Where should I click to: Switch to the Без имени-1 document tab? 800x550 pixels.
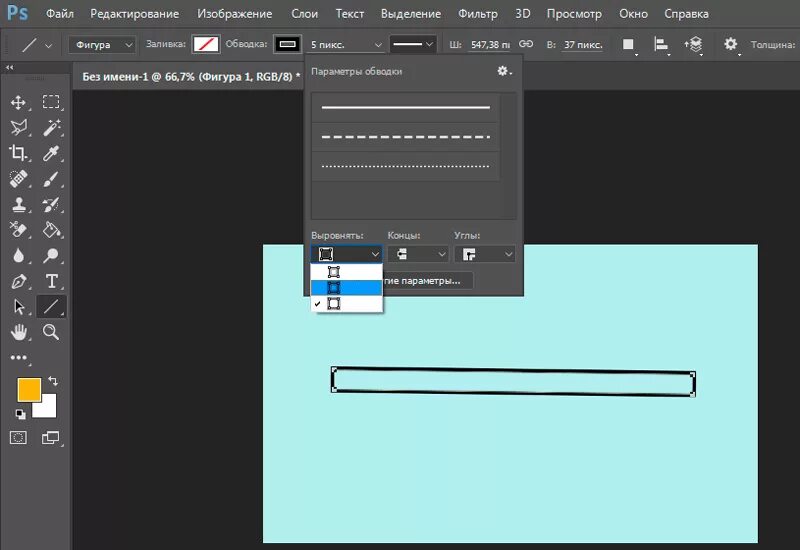pyautogui.click(x=191, y=77)
